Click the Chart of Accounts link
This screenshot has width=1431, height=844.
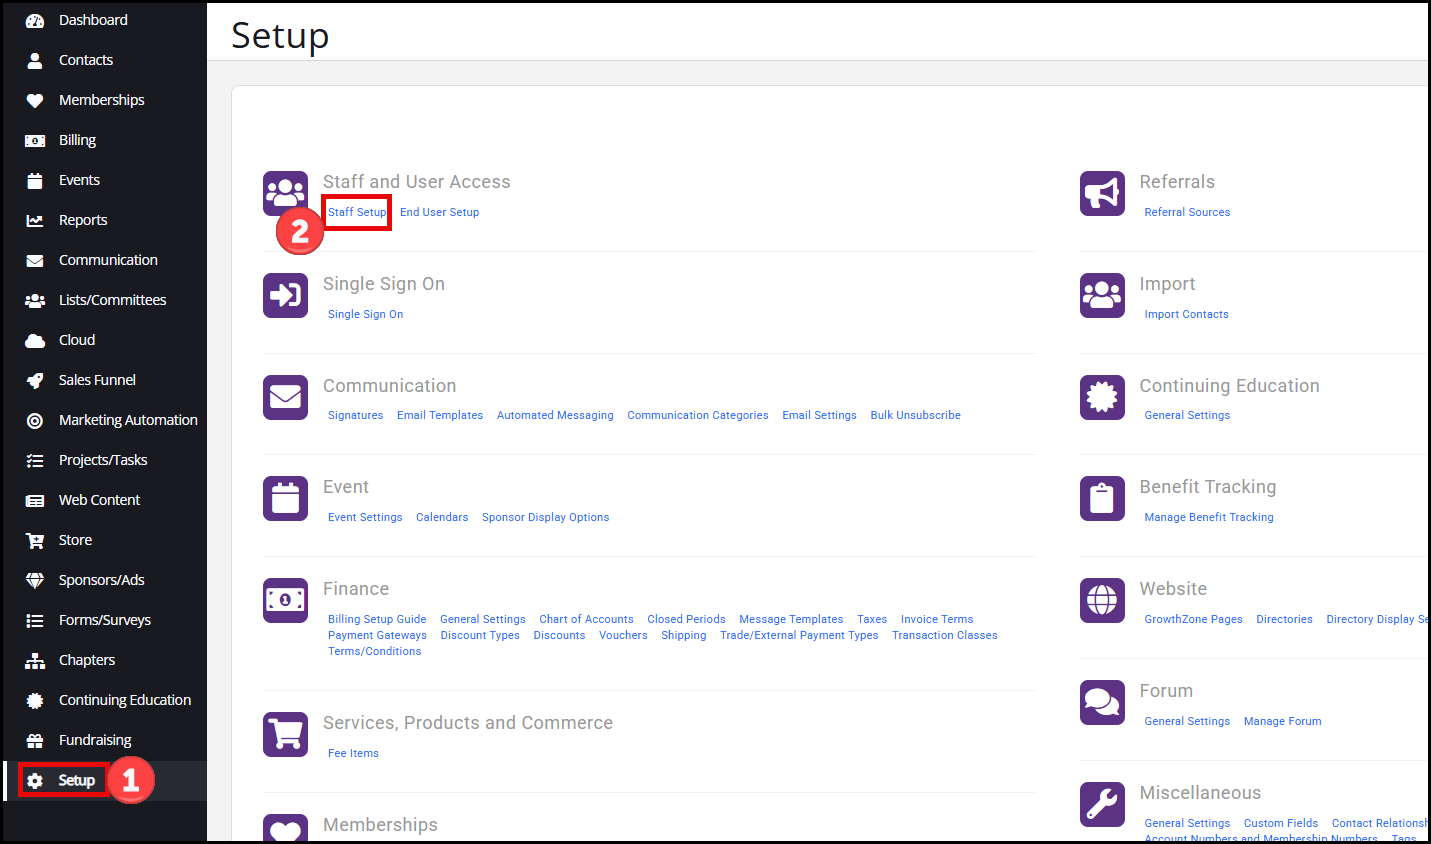tap(586, 619)
